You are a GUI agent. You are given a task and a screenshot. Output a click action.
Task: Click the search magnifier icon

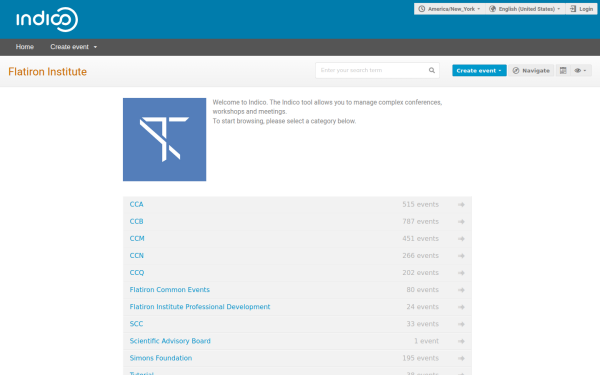(432, 70)
